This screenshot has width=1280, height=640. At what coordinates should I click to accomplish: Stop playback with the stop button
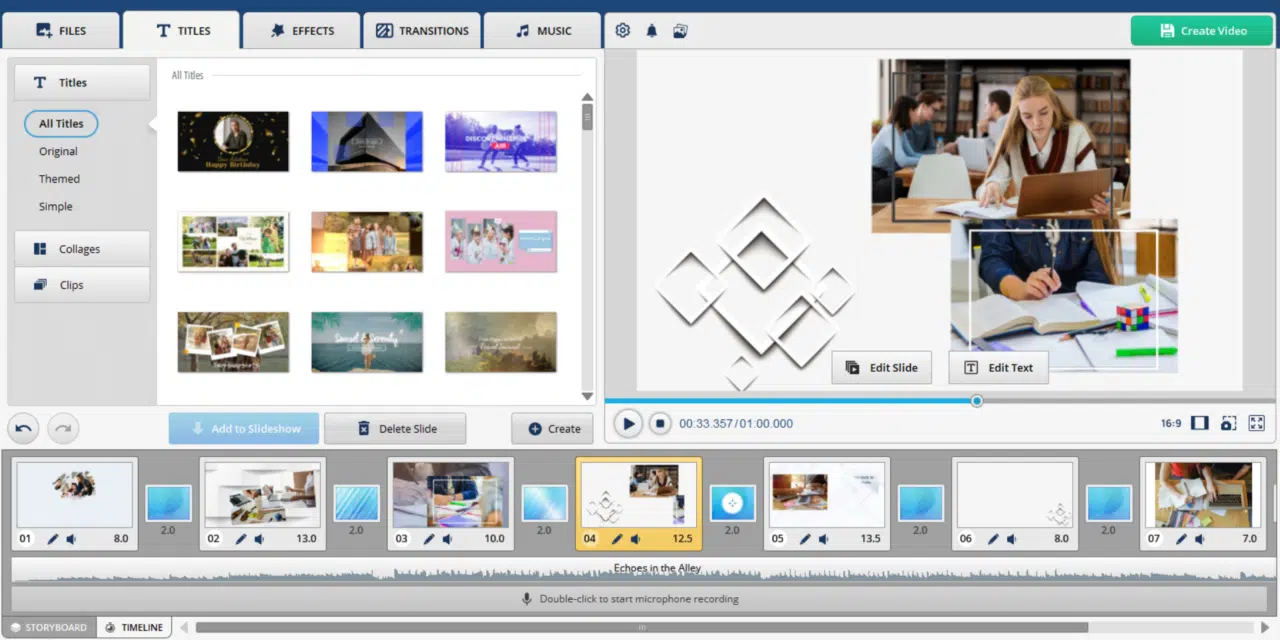pos(659,423)
